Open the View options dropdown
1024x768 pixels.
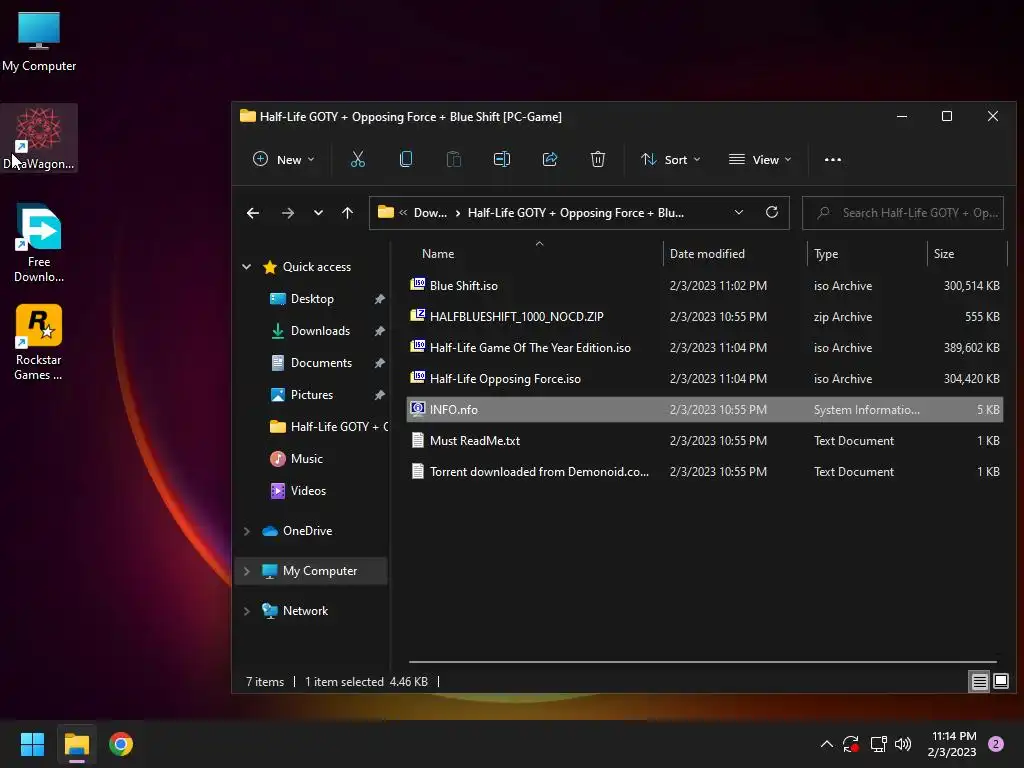pyautogui.click(x=760, y=159)
